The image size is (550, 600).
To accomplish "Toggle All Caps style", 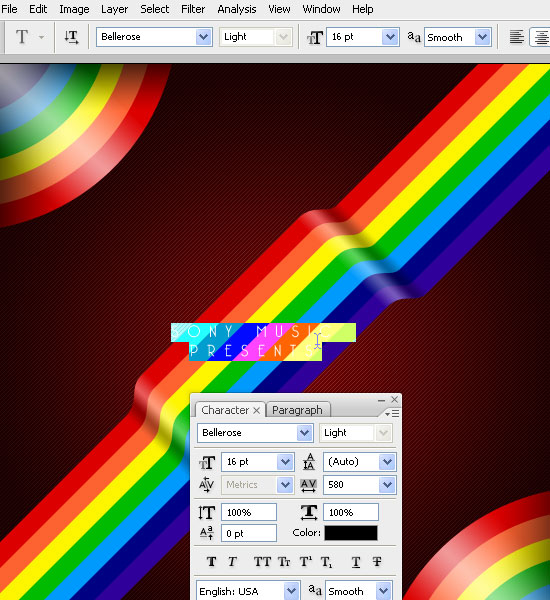I will [x=262, y=562].
